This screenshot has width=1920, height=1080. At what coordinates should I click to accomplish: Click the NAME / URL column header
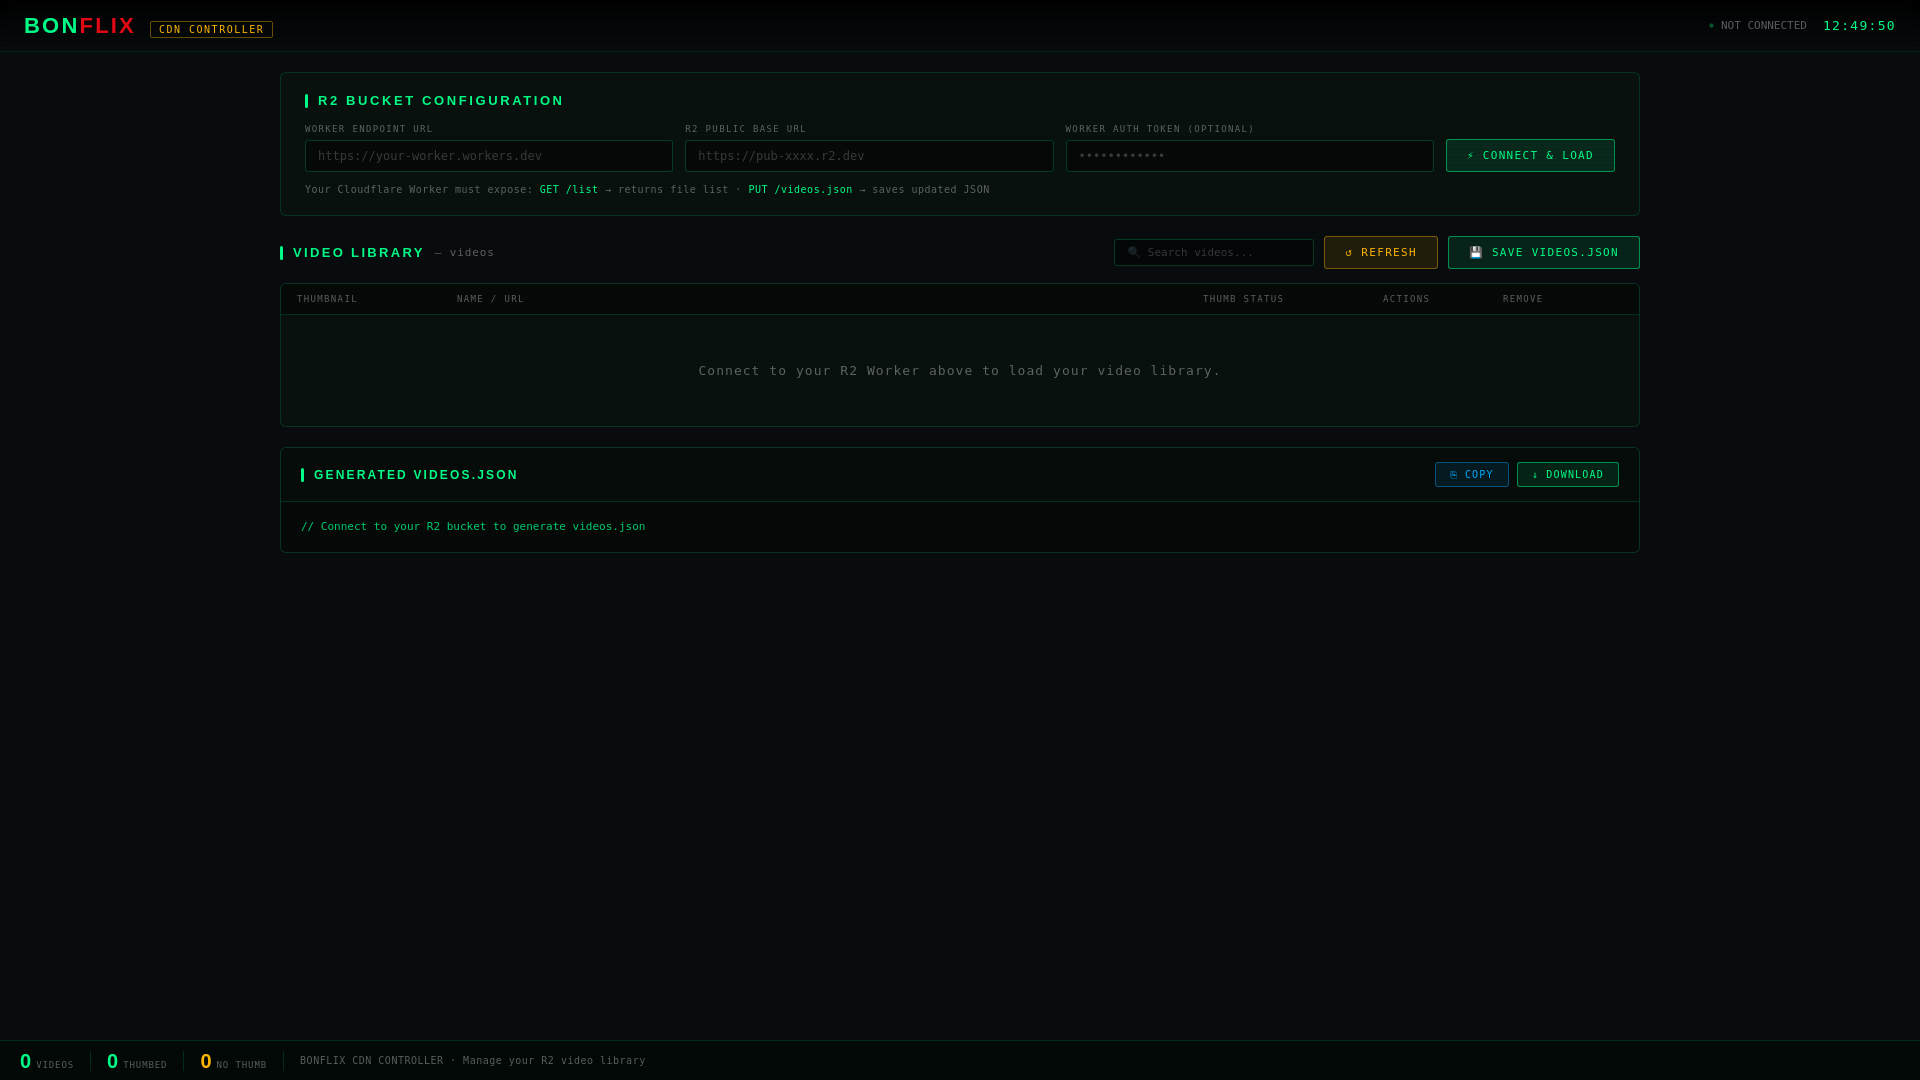click(490, 299)
